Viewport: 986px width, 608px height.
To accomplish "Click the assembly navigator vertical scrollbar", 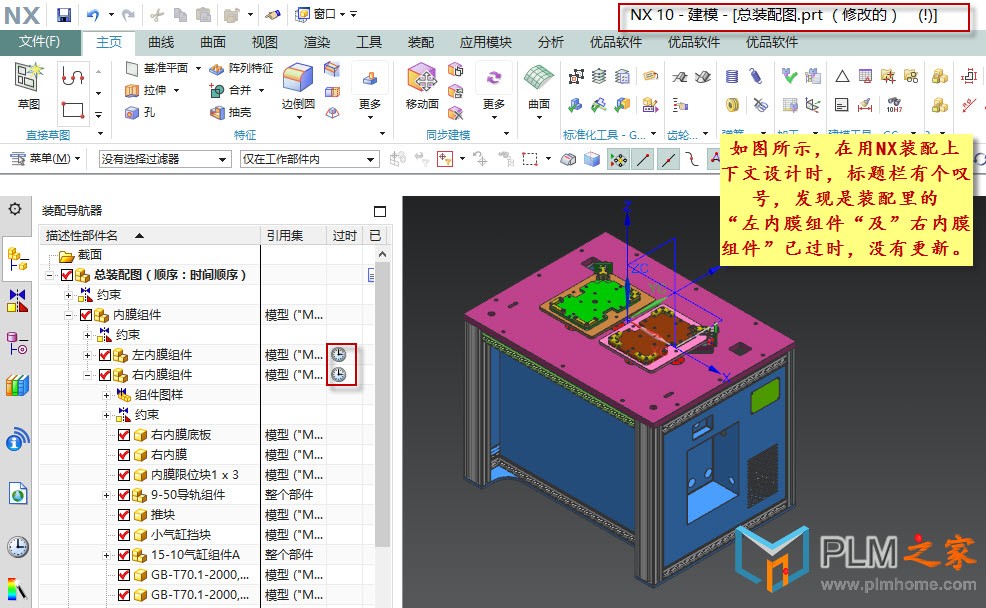I will 382,402.
